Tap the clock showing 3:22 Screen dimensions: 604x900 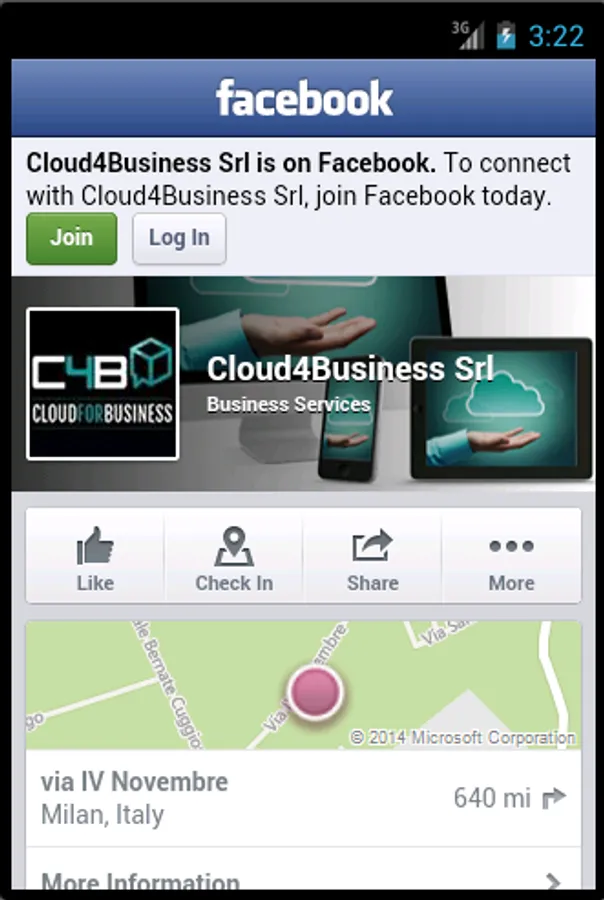click(x=556, y=36)
